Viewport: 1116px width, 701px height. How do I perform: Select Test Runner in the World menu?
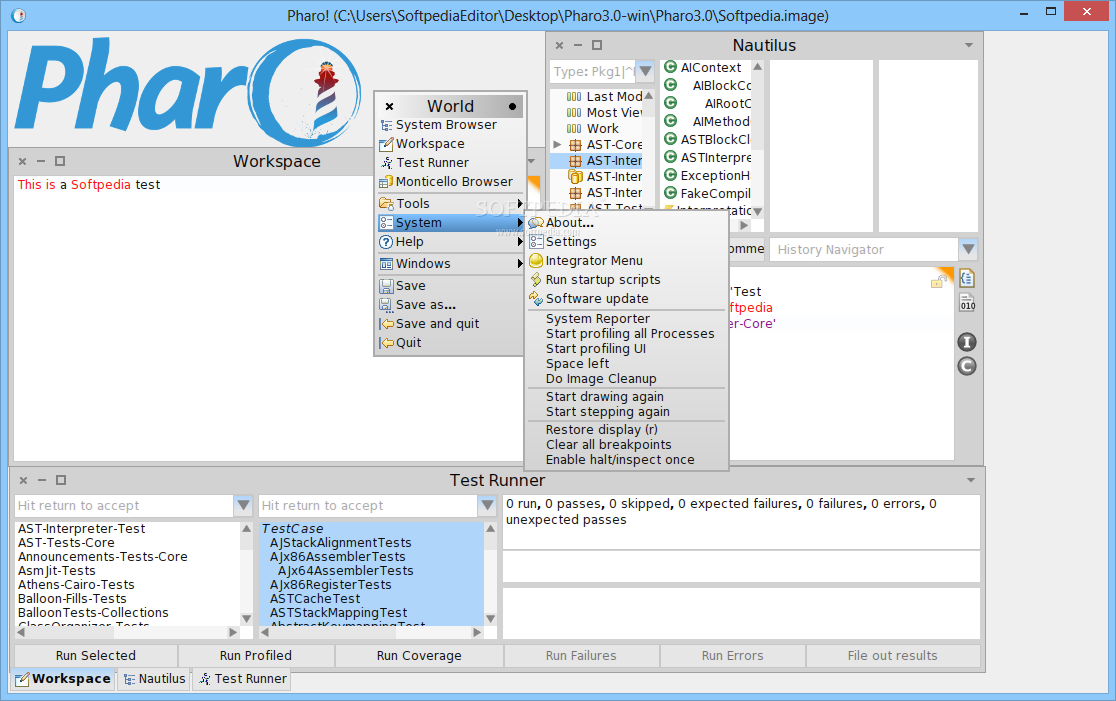[x=432, y=163]
